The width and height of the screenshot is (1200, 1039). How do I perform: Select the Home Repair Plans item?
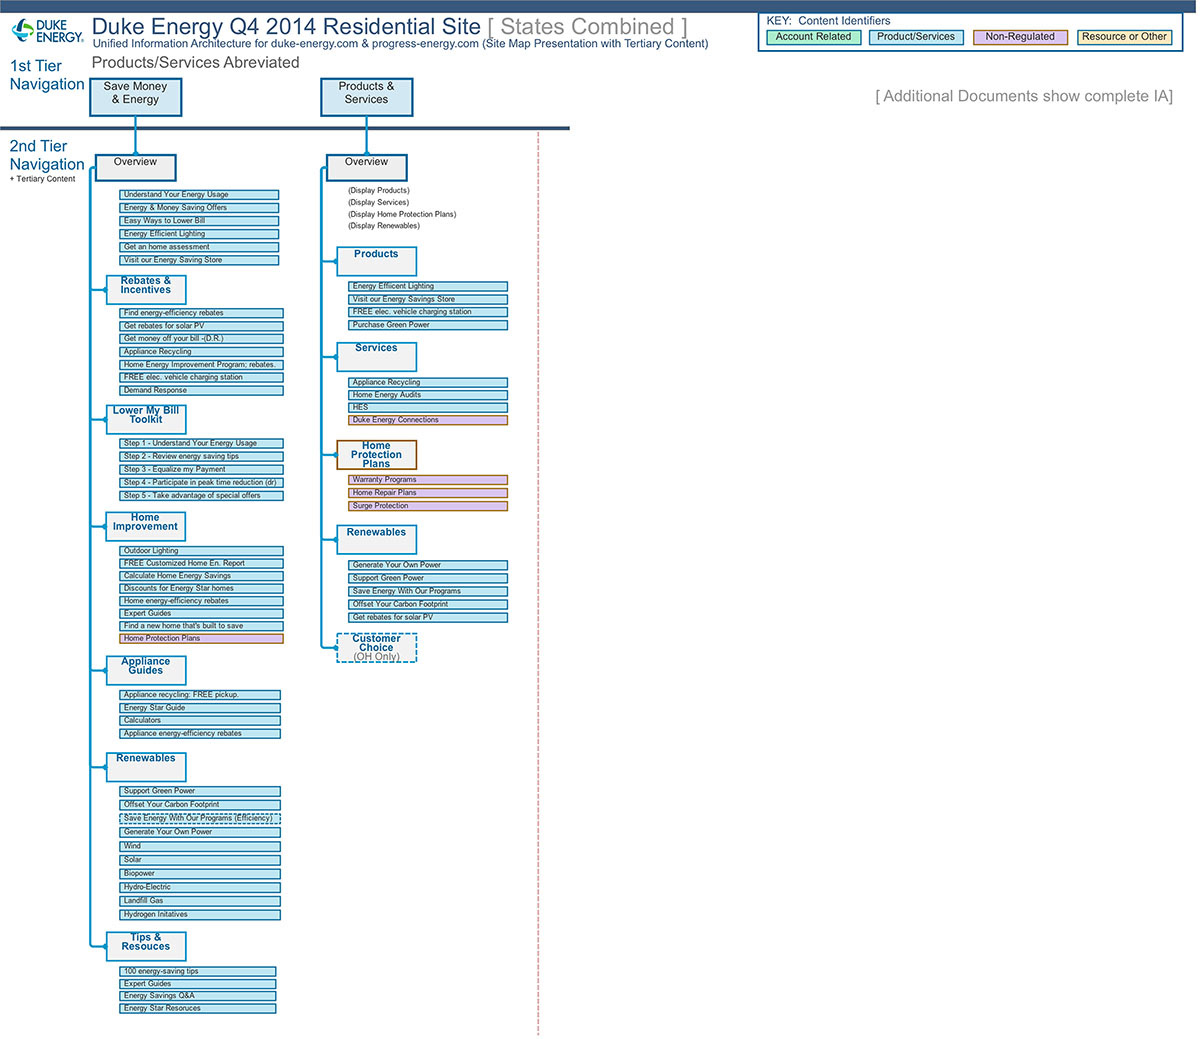[x=428, y=493]
